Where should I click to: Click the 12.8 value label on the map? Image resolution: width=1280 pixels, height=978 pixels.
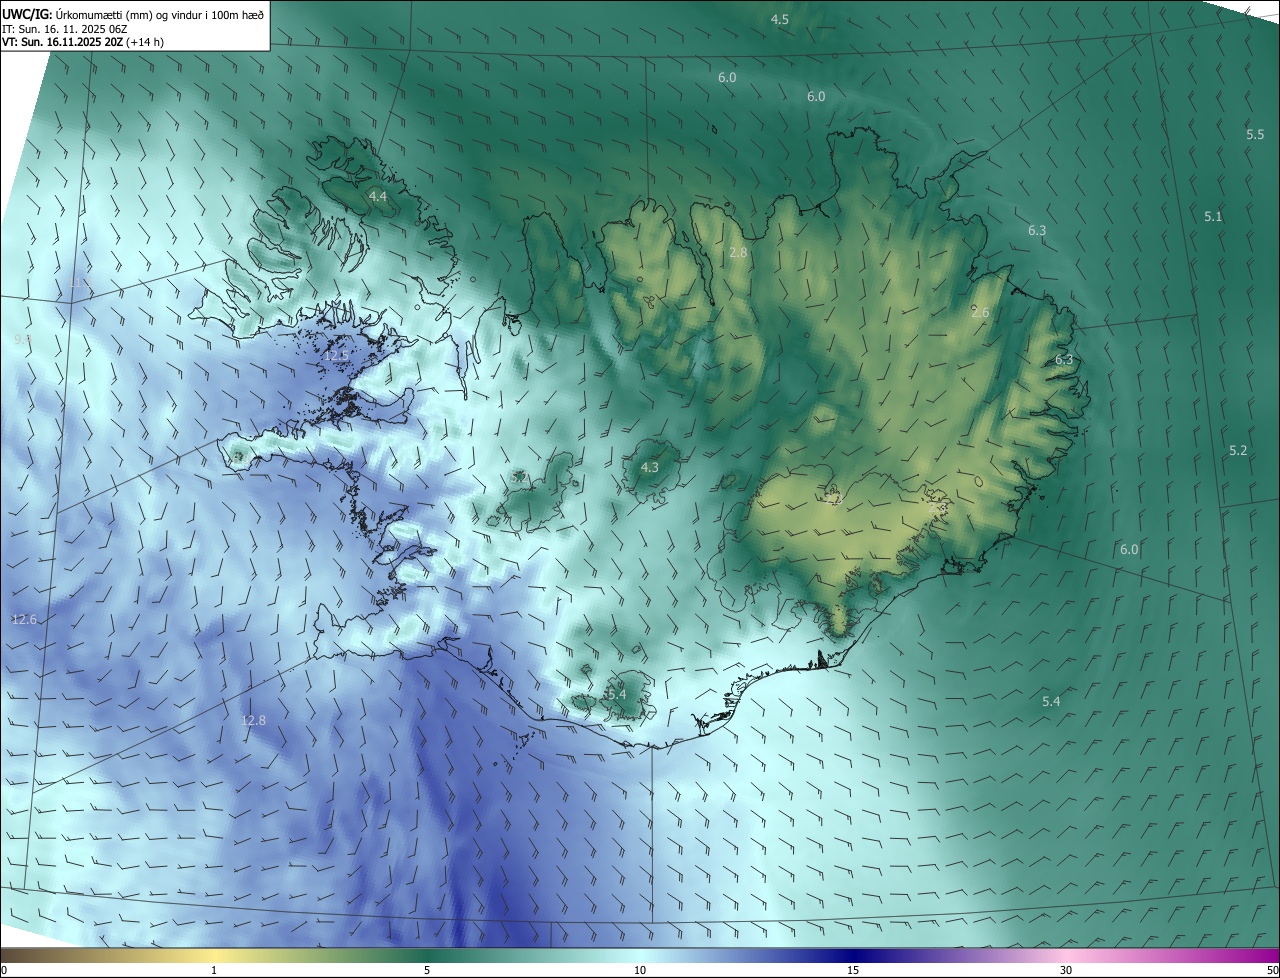click(x=254, y=720)
